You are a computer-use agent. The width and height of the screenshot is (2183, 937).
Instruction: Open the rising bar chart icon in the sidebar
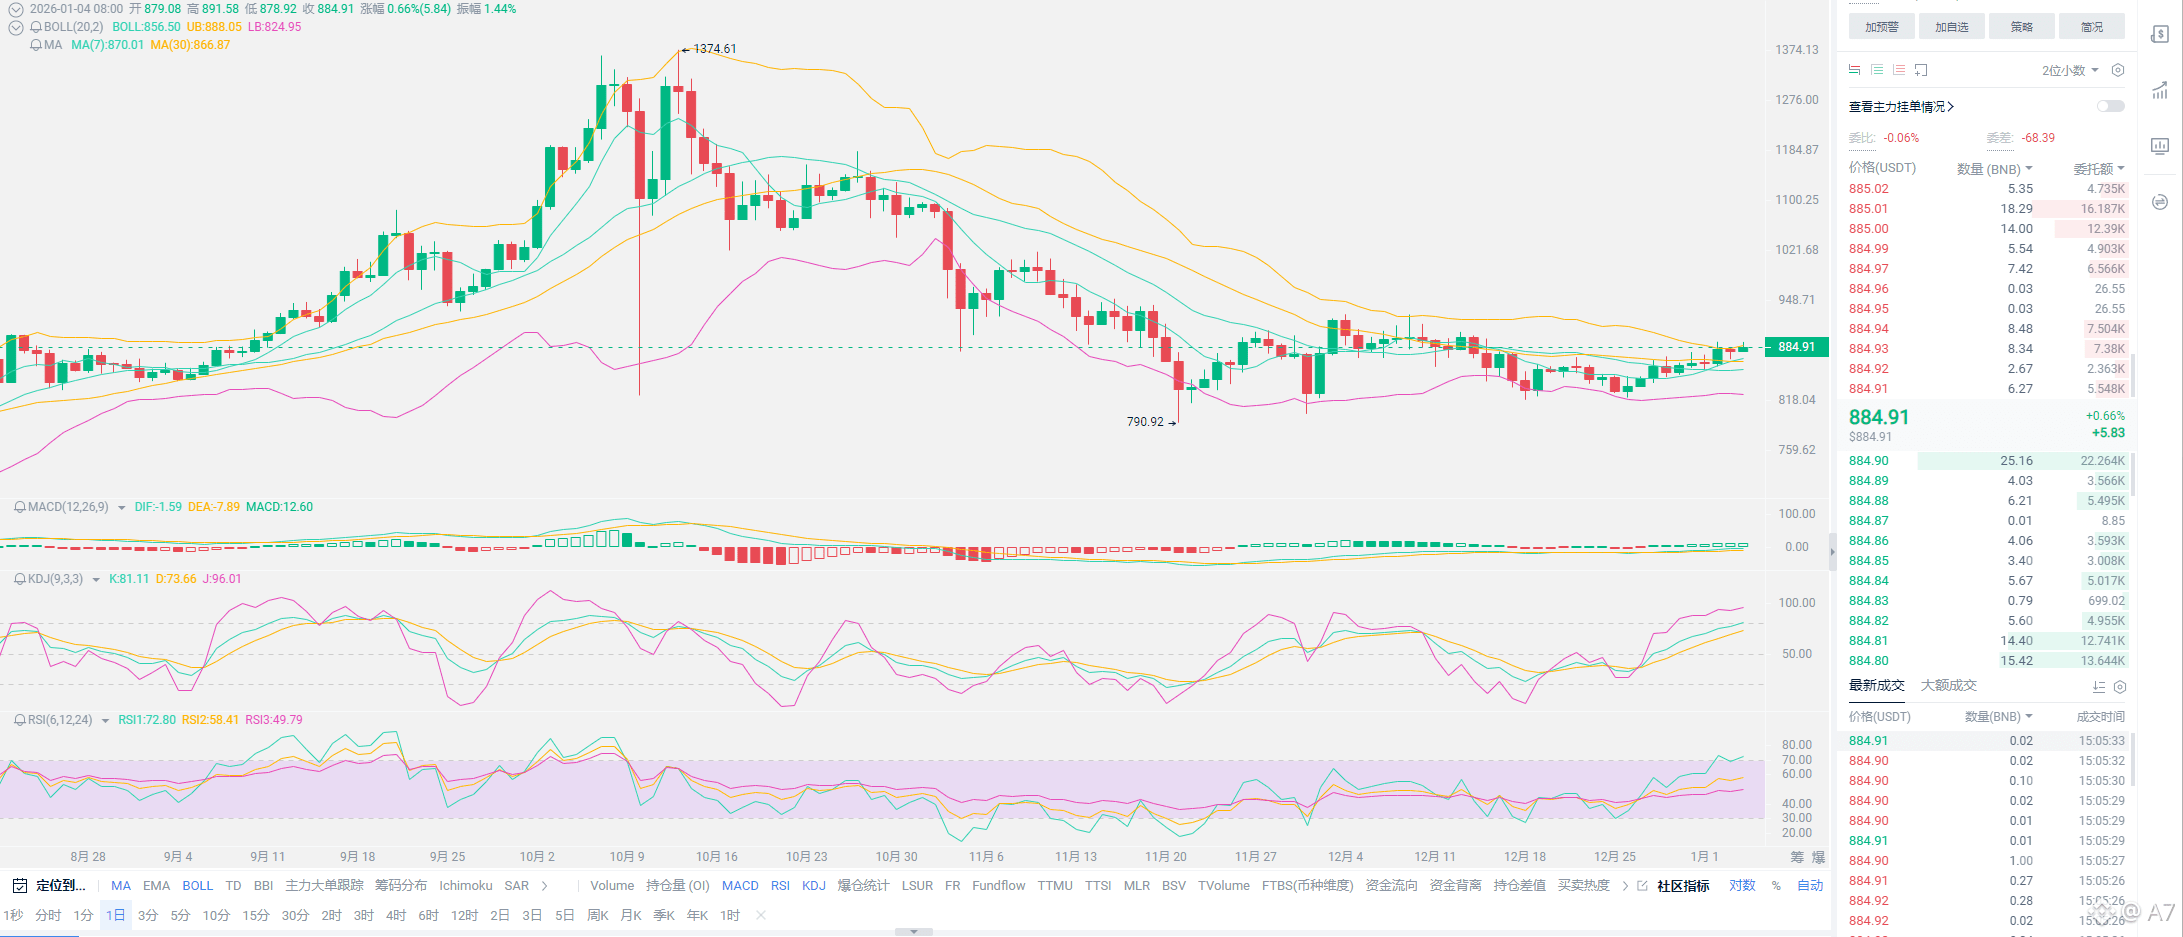(x=2160, y=90)
